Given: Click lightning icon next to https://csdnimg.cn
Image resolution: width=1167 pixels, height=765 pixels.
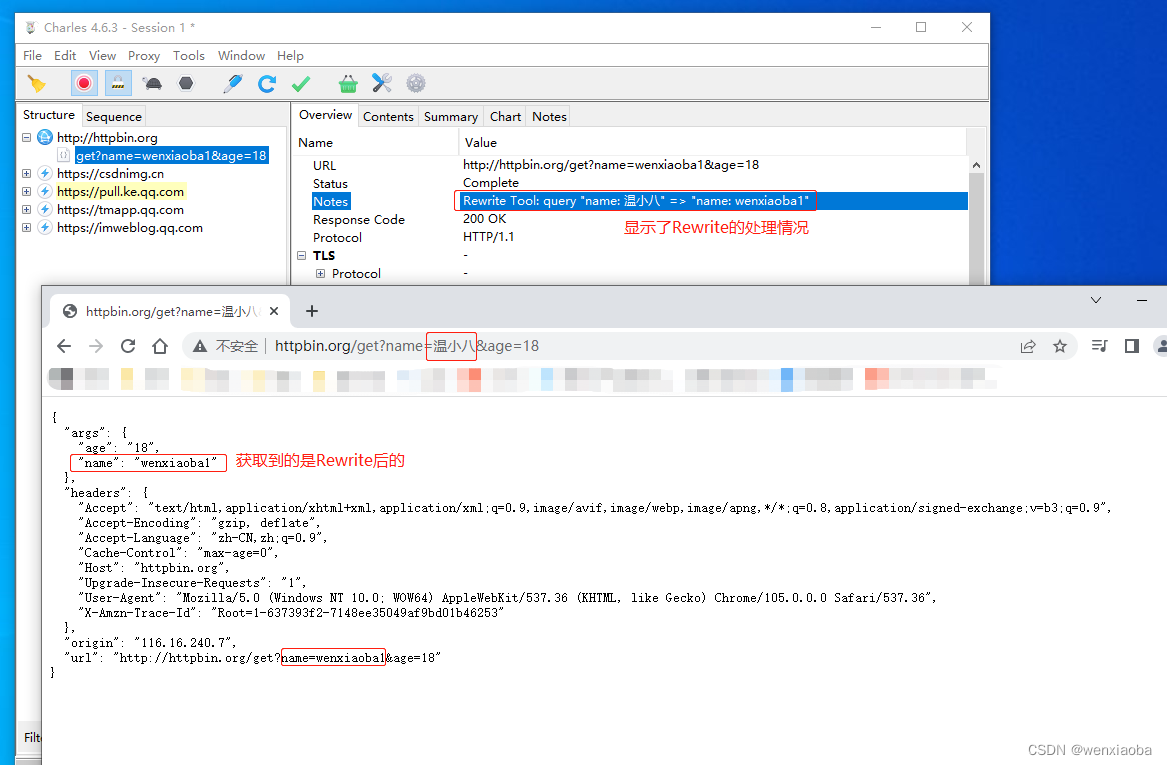Looking at the screenshot, I should [x=45, y=173].
